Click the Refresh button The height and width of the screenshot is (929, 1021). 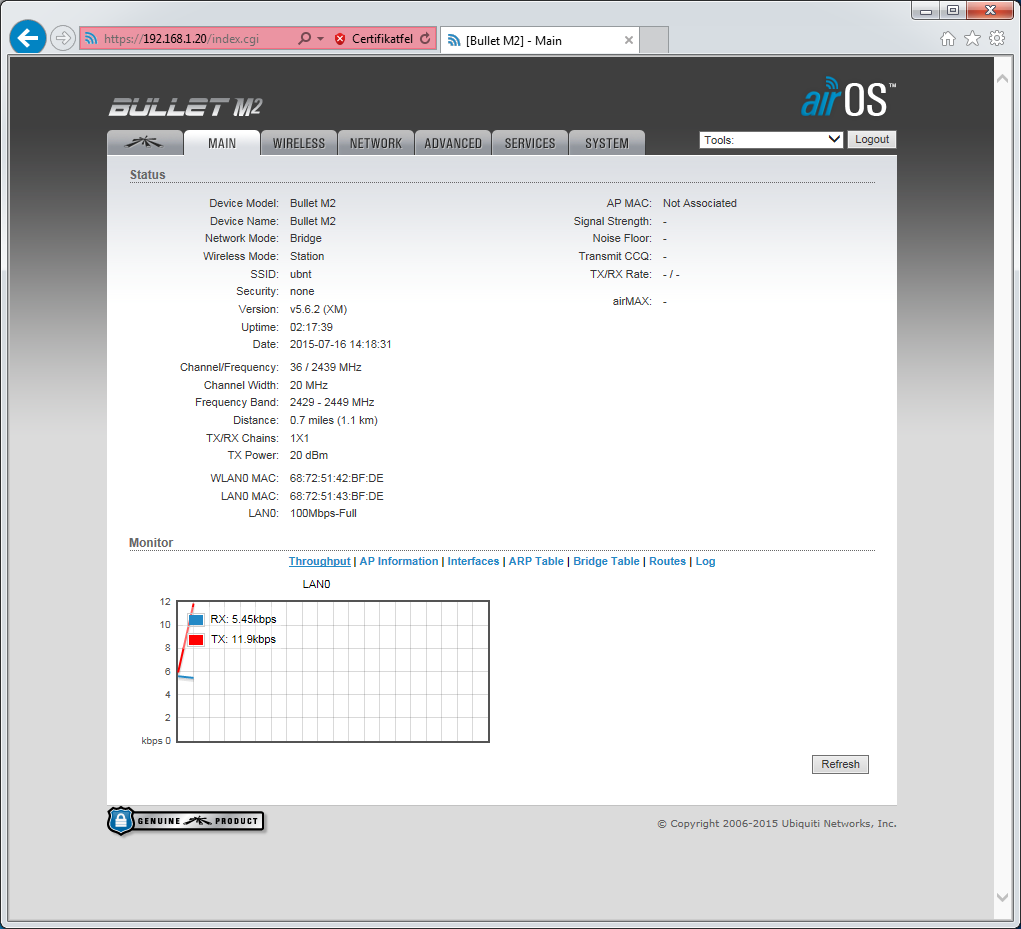pos(840,764)
